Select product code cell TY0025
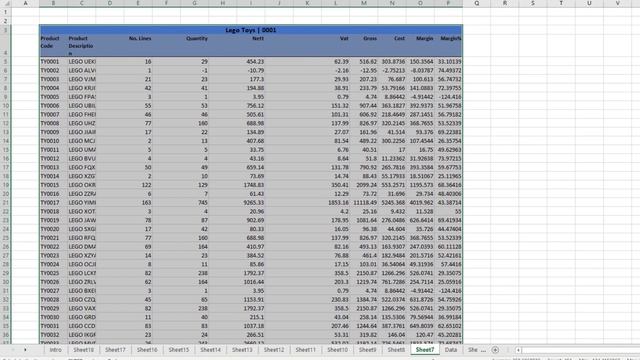Image resolution: width=640 pixels, height=360 pixels. click(53, 273)
